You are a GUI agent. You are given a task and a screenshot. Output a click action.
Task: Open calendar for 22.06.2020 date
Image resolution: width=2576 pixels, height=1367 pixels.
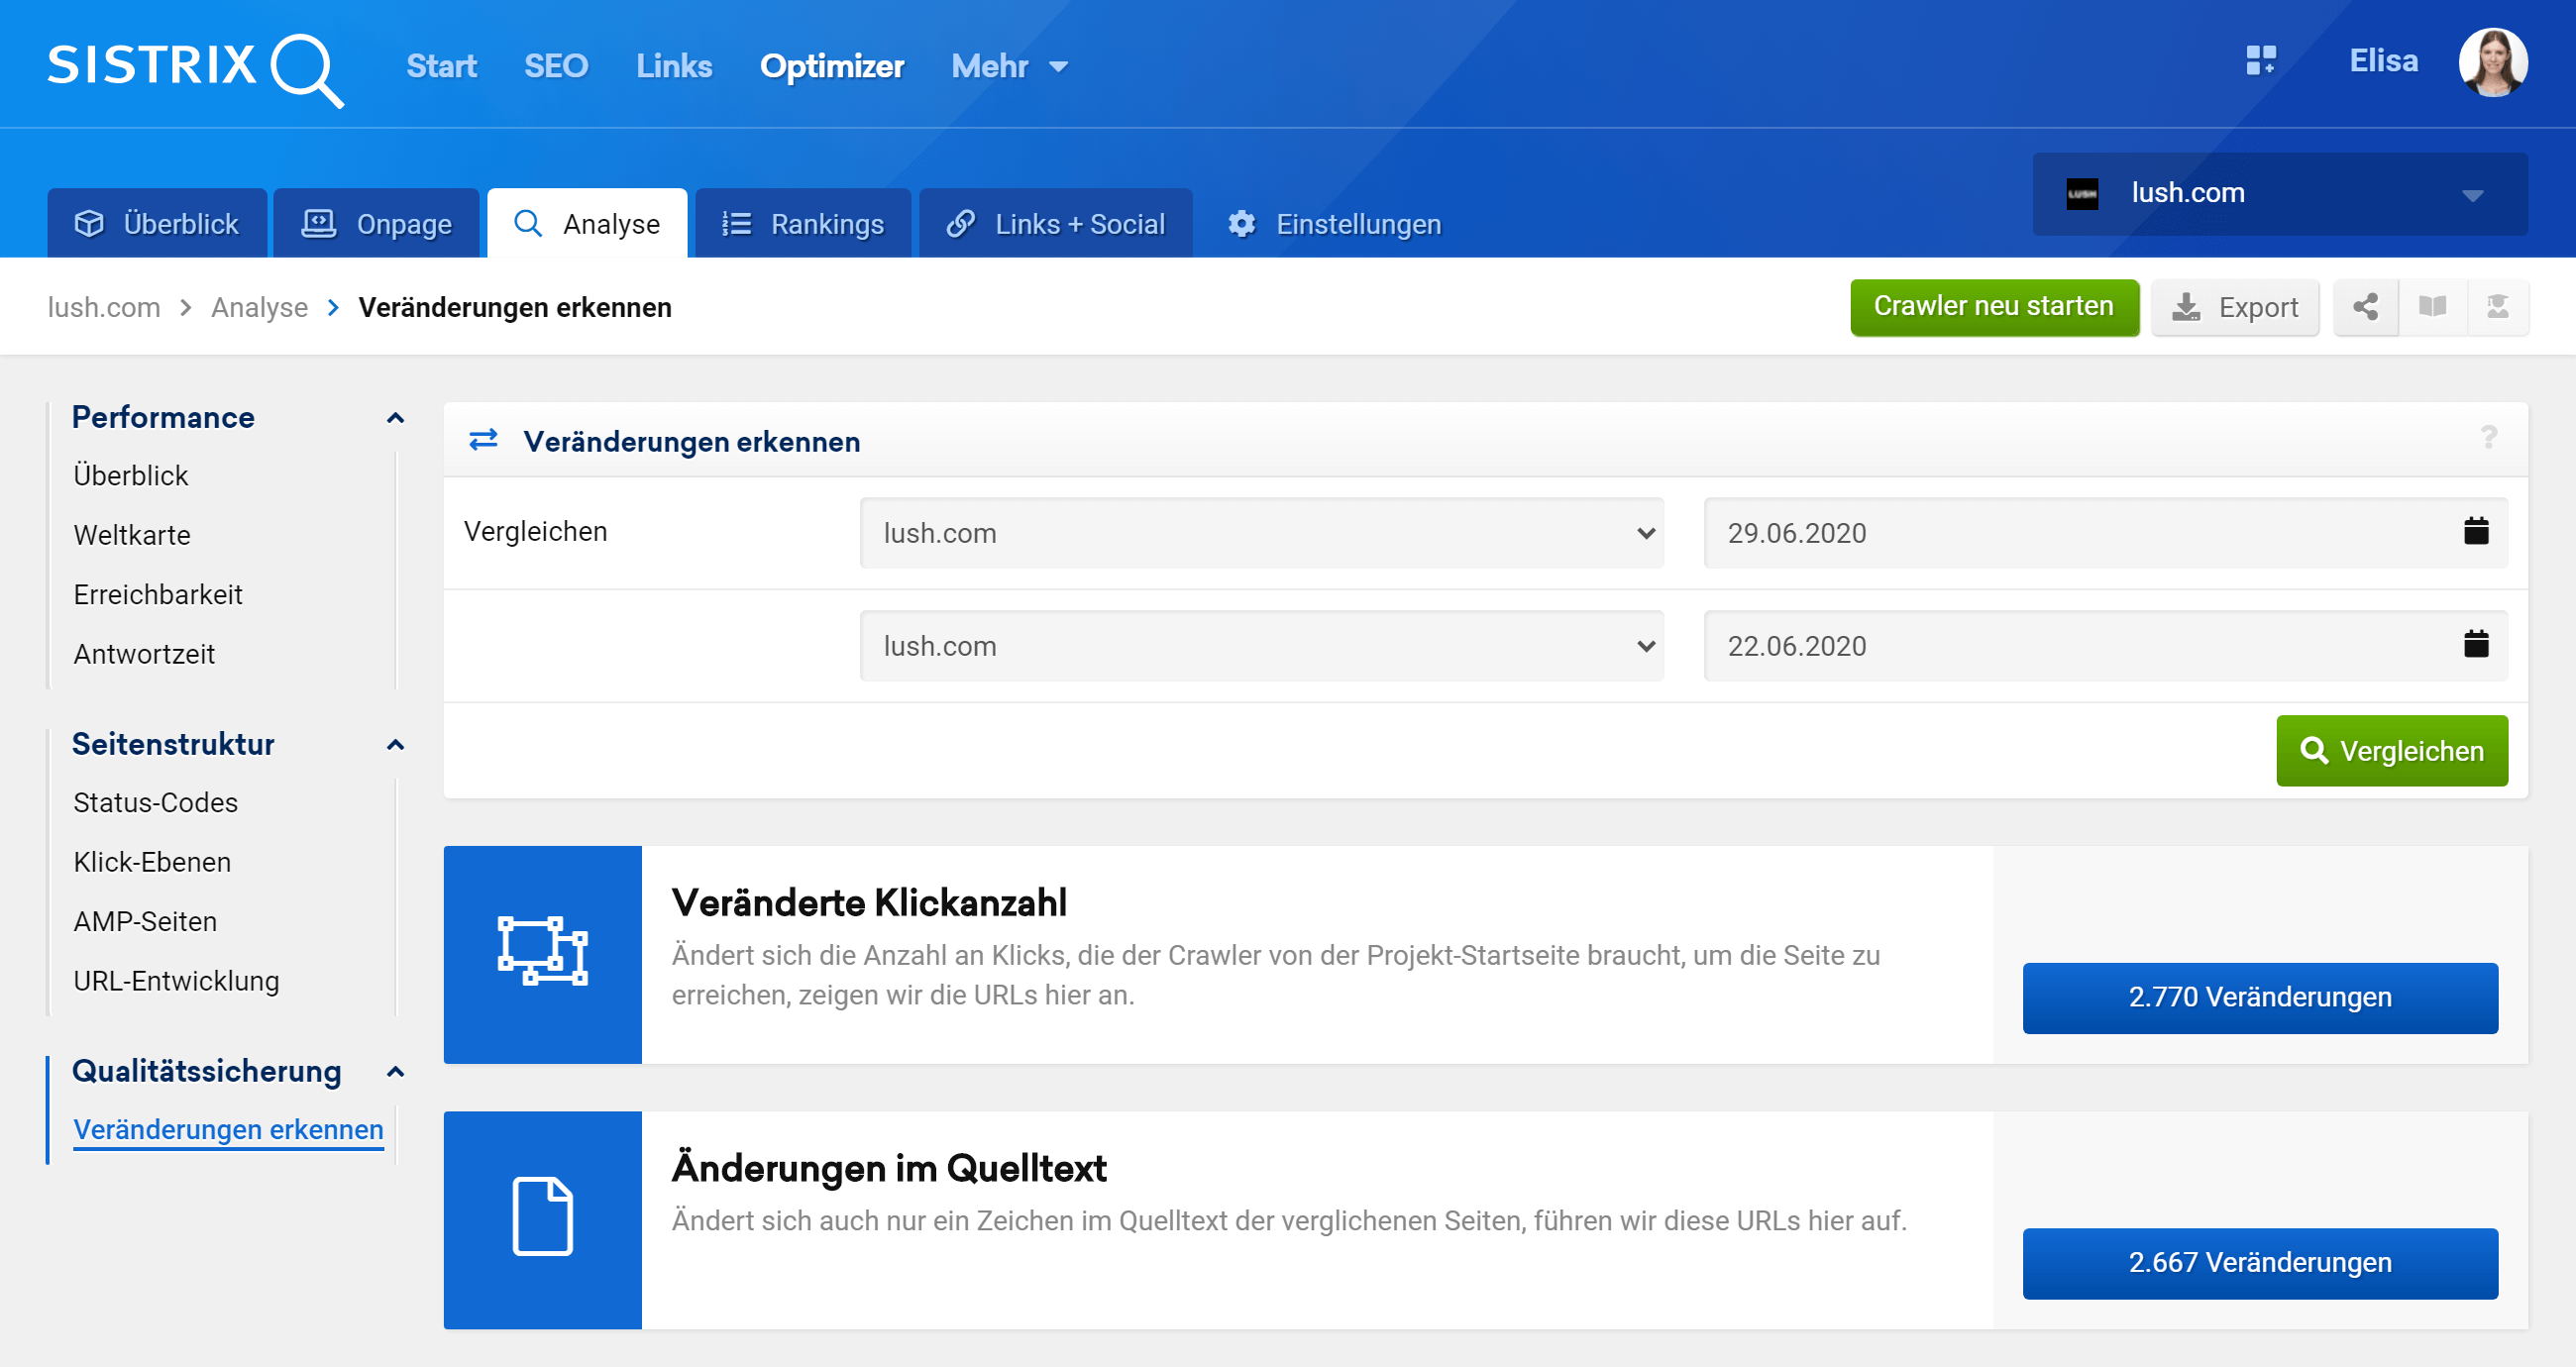coord(2475,644)
